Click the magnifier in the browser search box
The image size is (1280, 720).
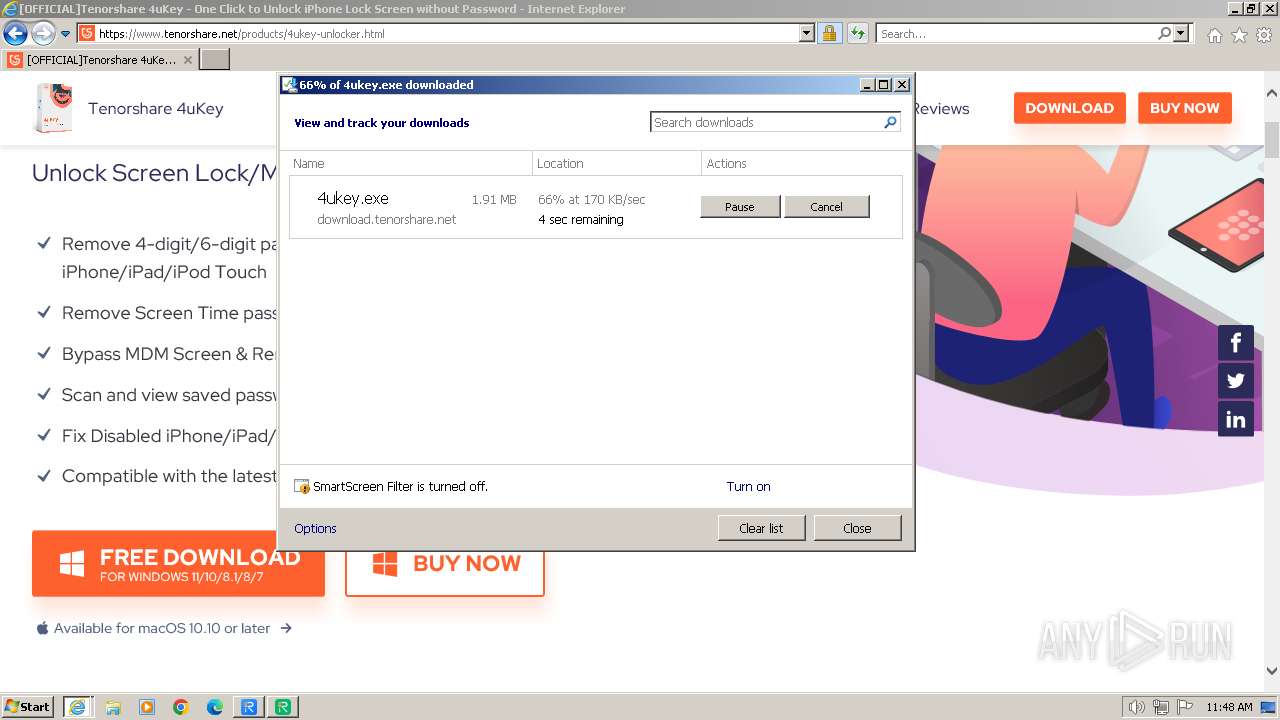pyautogui.click(x=1164, y=33)
